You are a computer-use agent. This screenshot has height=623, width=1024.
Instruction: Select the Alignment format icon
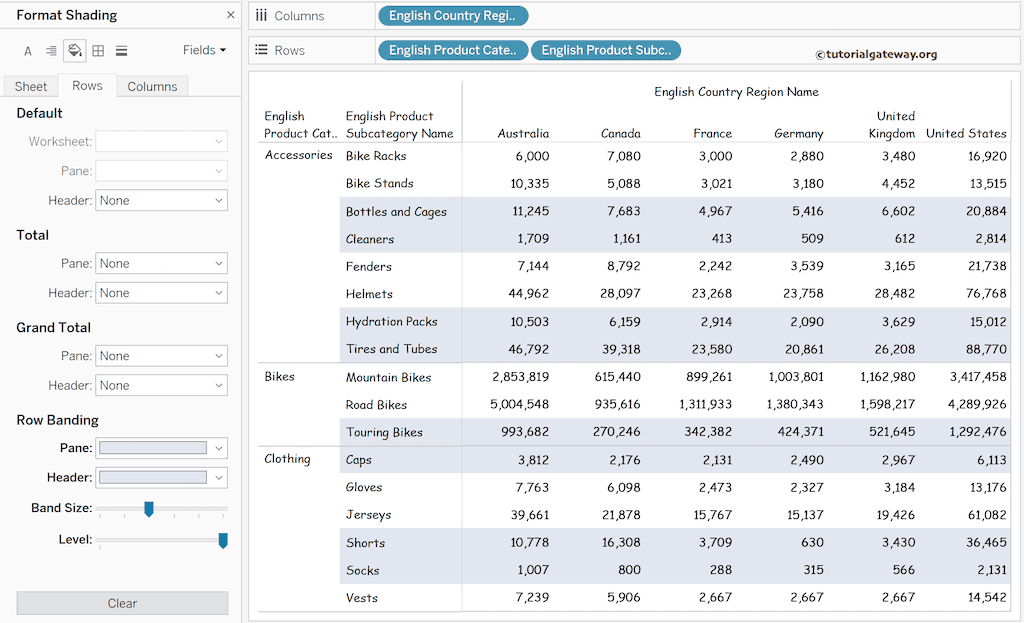pyautogui.click(x=51, y=50)
